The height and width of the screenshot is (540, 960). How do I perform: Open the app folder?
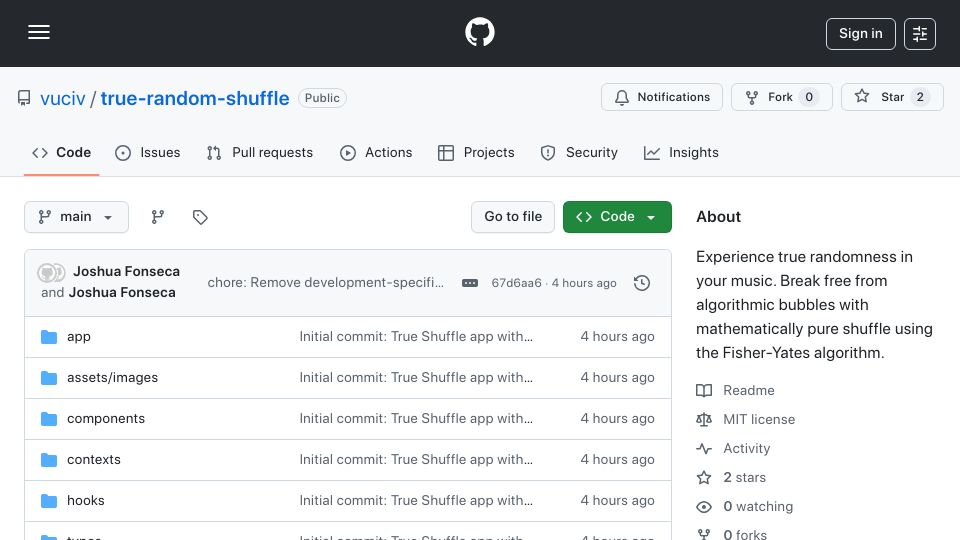pyautogui.click(x=79, y=336)
